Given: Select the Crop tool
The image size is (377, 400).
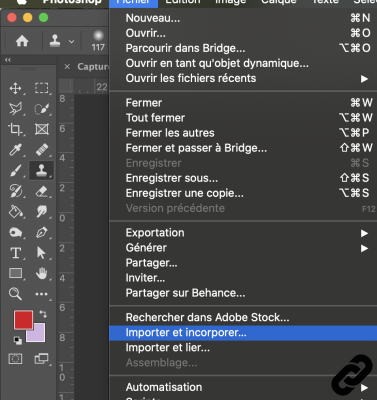Looking at the screenshot, I should point(15,129).
